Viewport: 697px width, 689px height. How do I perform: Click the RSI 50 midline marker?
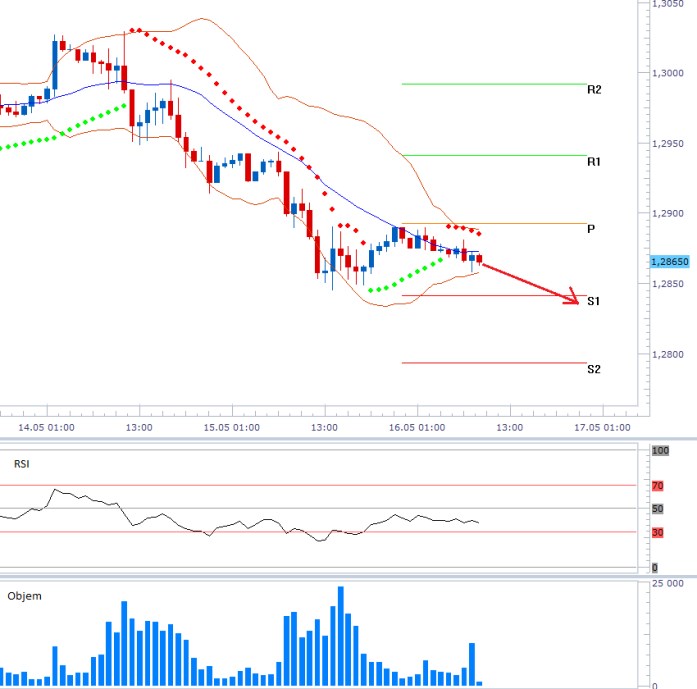click(x=657, y=509)
